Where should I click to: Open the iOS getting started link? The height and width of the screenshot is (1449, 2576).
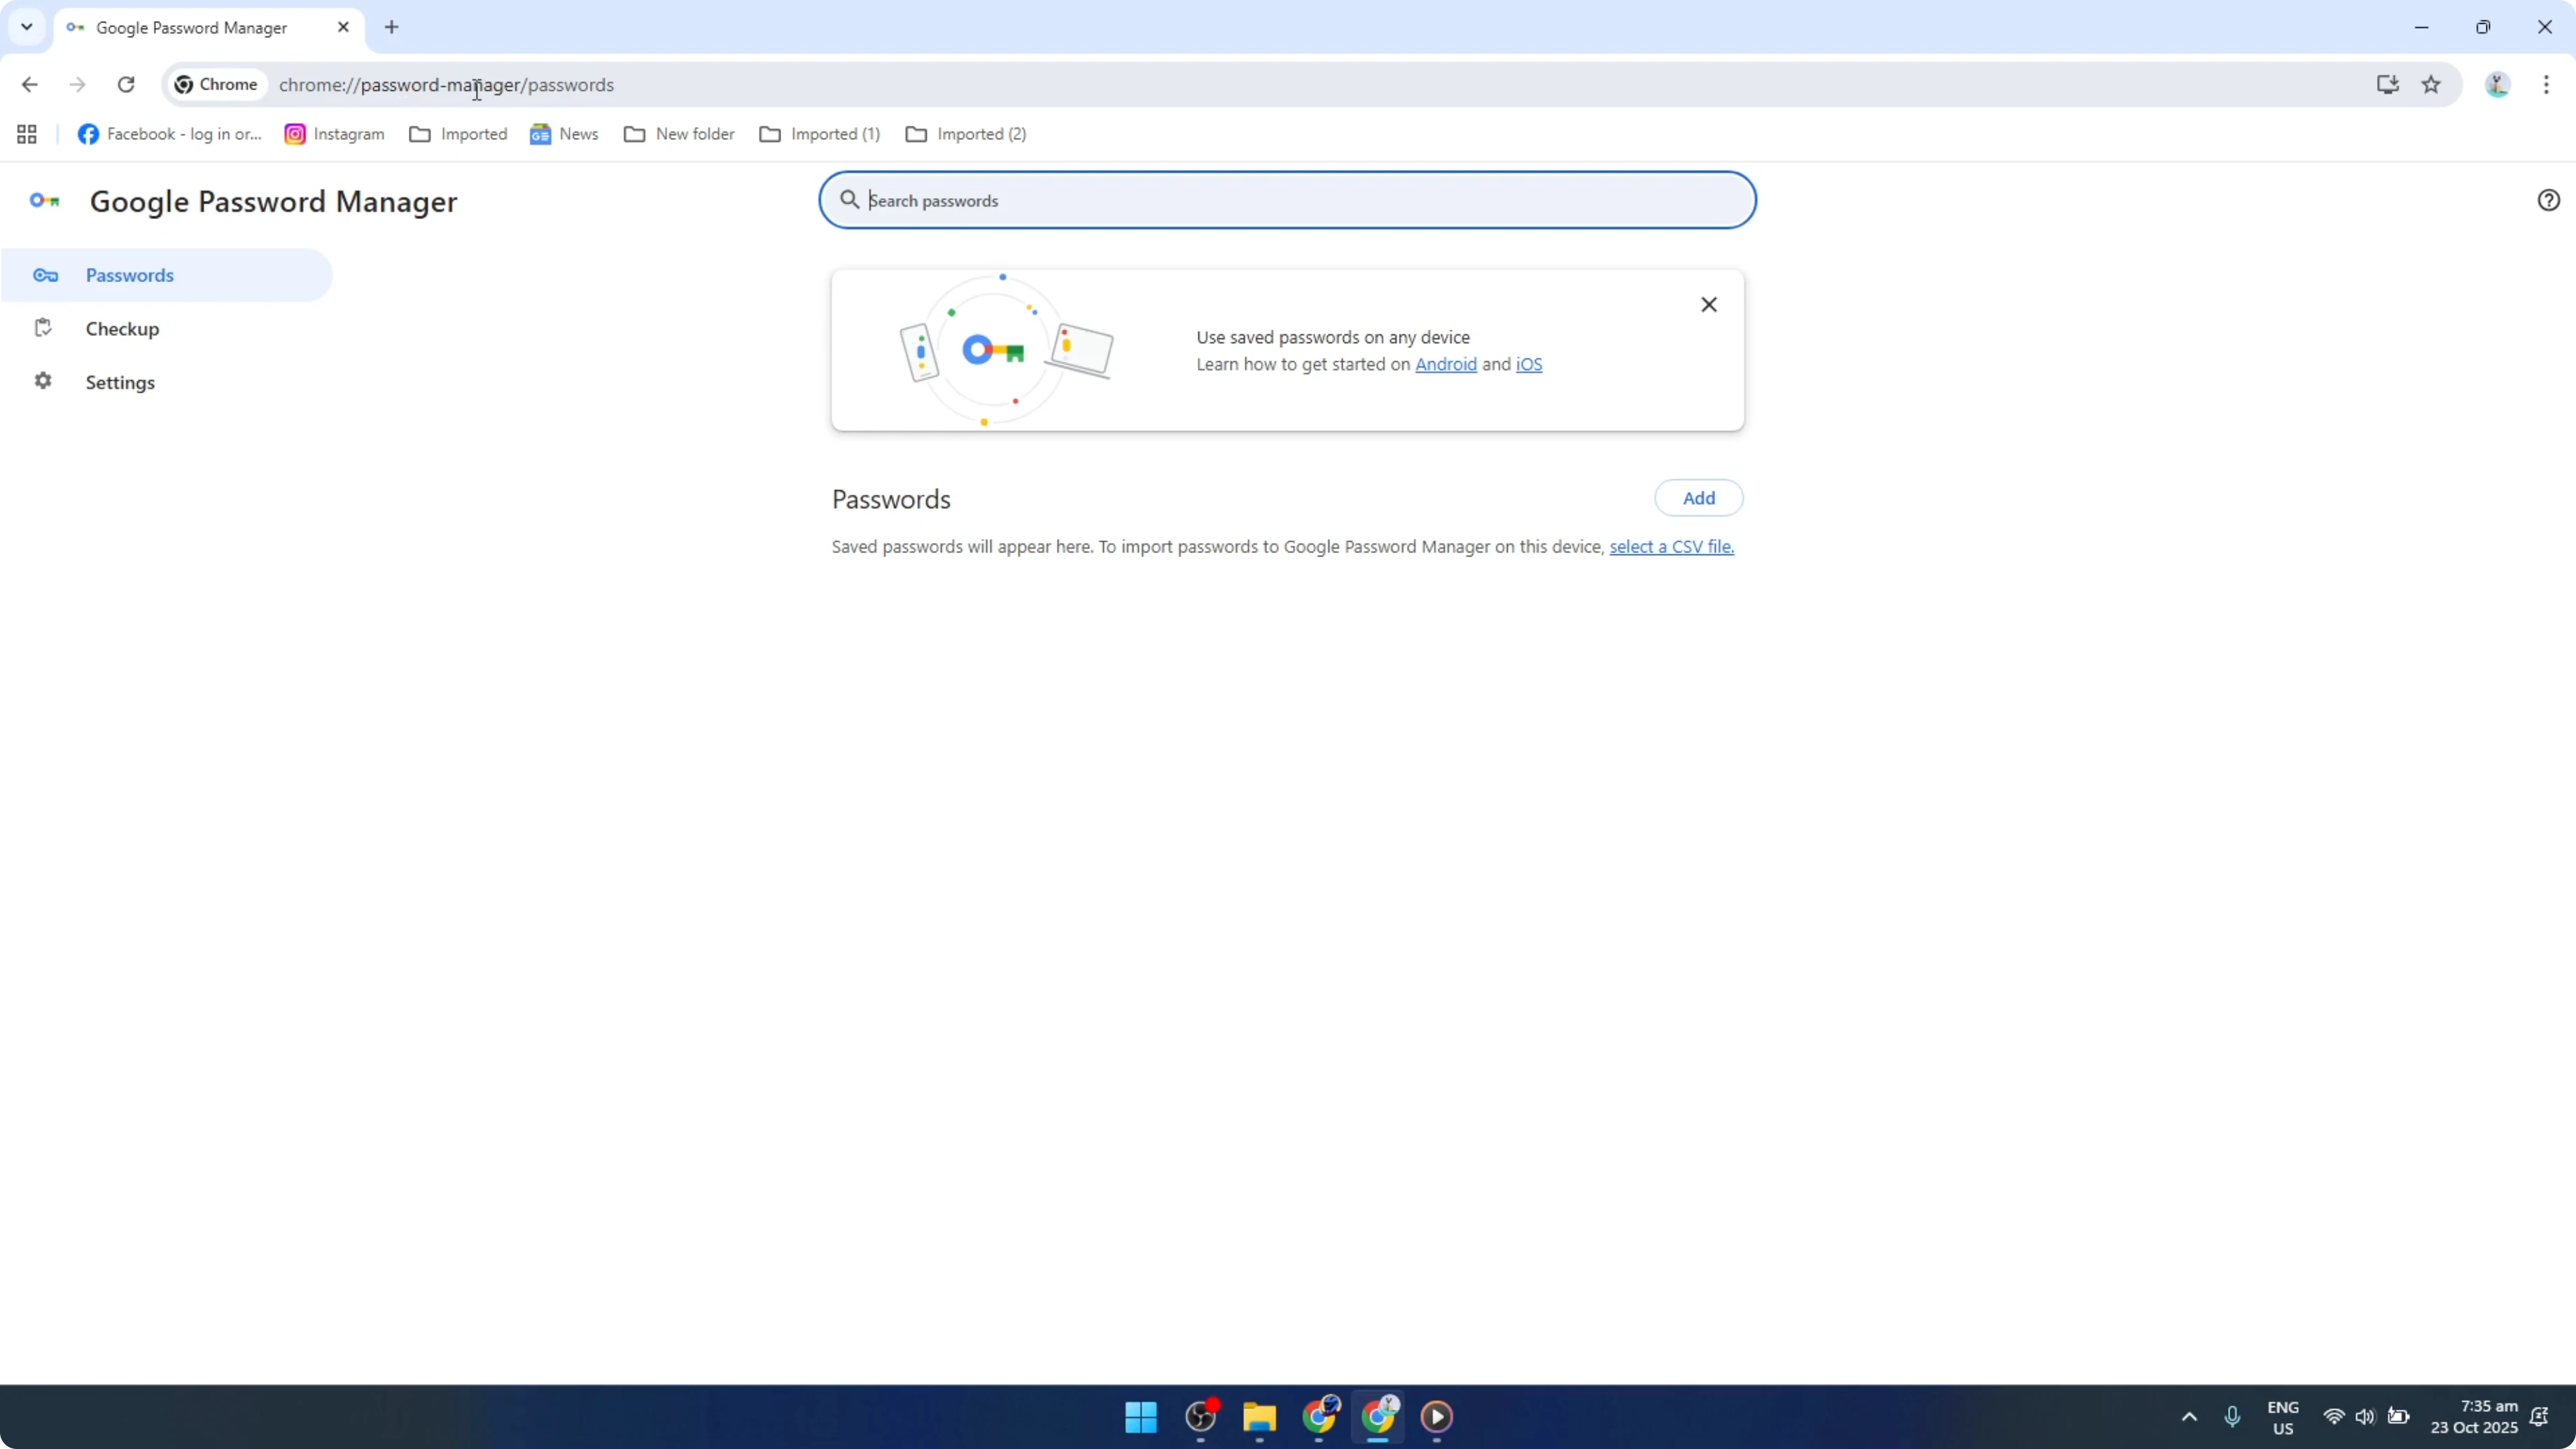[1528, 364]
